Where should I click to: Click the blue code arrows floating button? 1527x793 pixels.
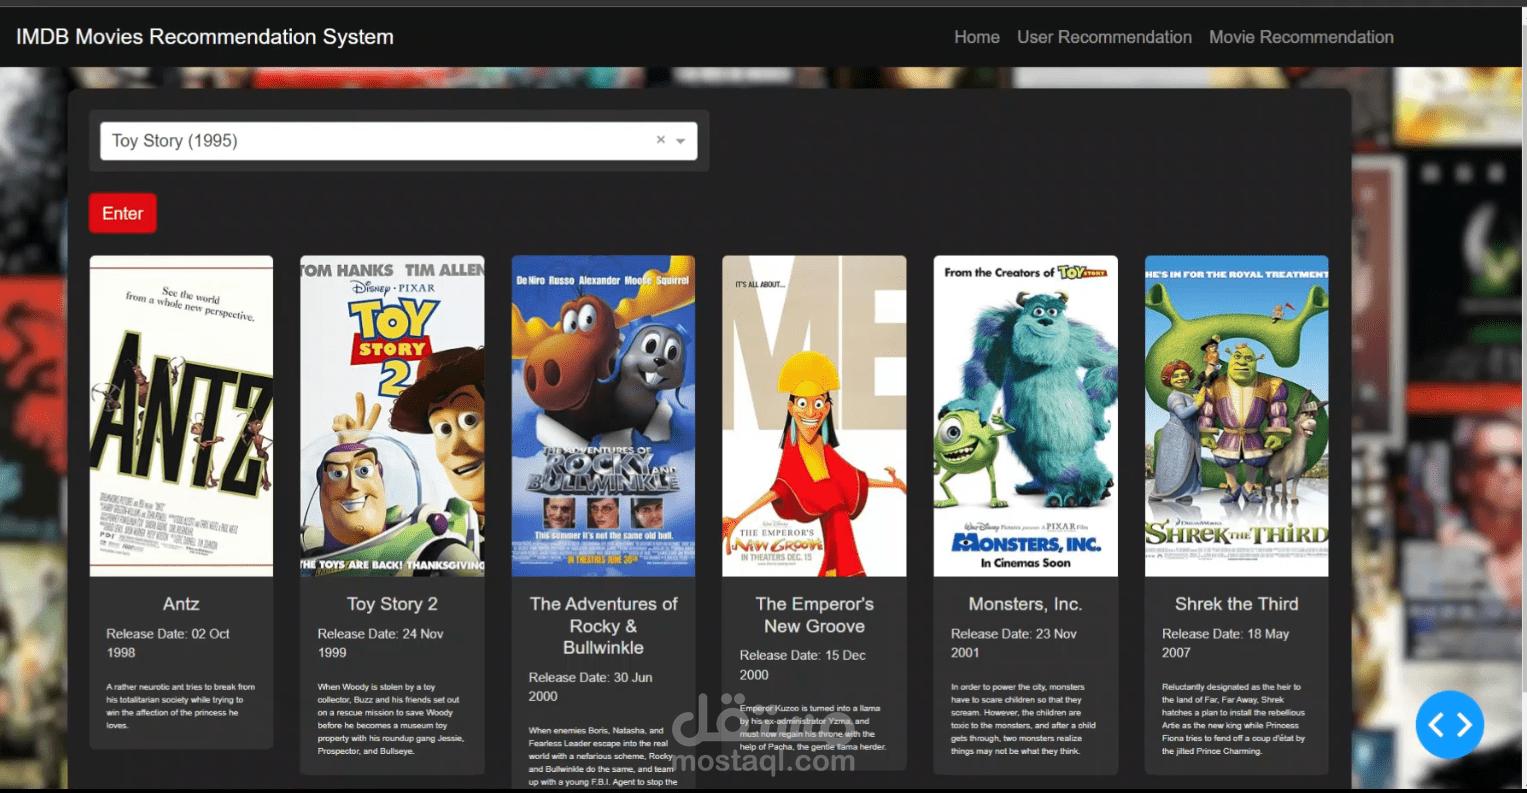1450,725
